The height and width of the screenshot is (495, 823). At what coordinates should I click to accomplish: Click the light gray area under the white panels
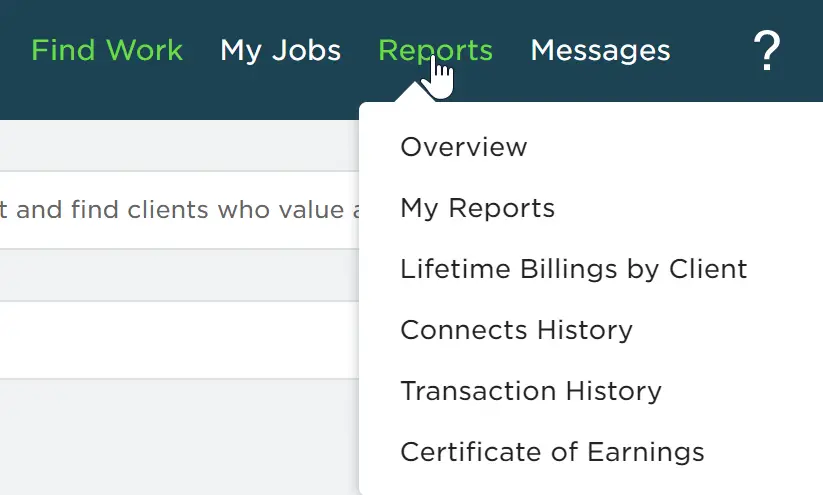180,437
